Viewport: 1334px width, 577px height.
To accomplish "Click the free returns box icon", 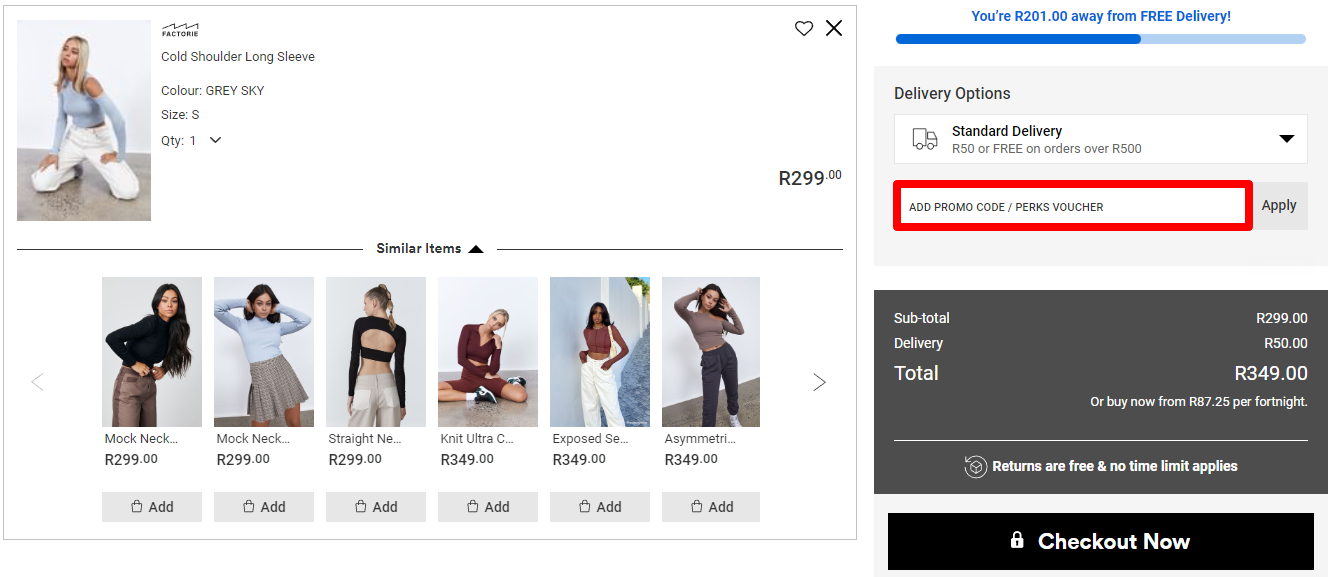I will (976, 467).
